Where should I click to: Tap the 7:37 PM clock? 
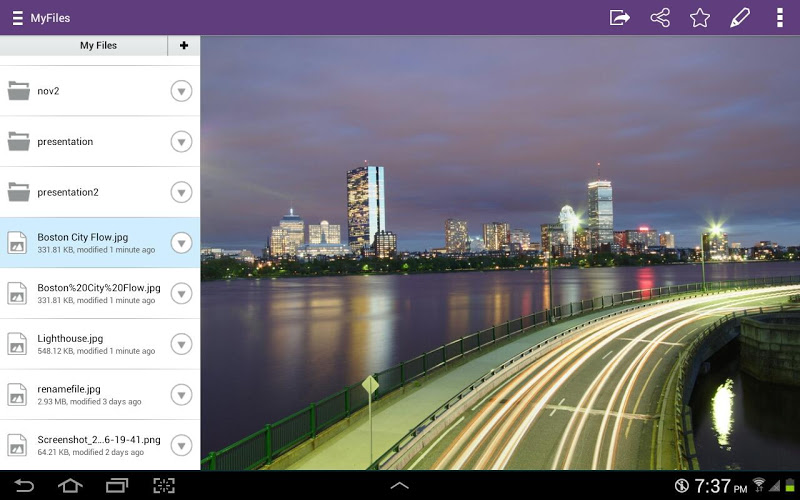click(x=720, y=486)
